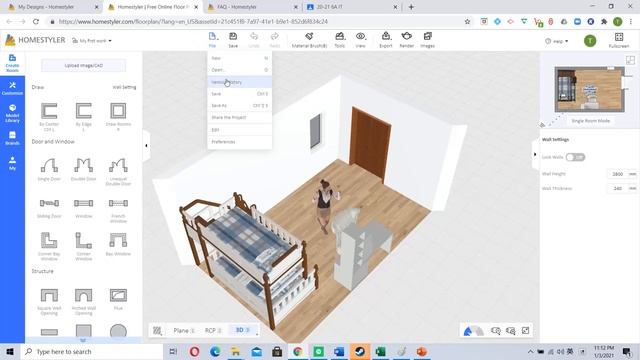Open the user avatar T

[x=590, y=40]
